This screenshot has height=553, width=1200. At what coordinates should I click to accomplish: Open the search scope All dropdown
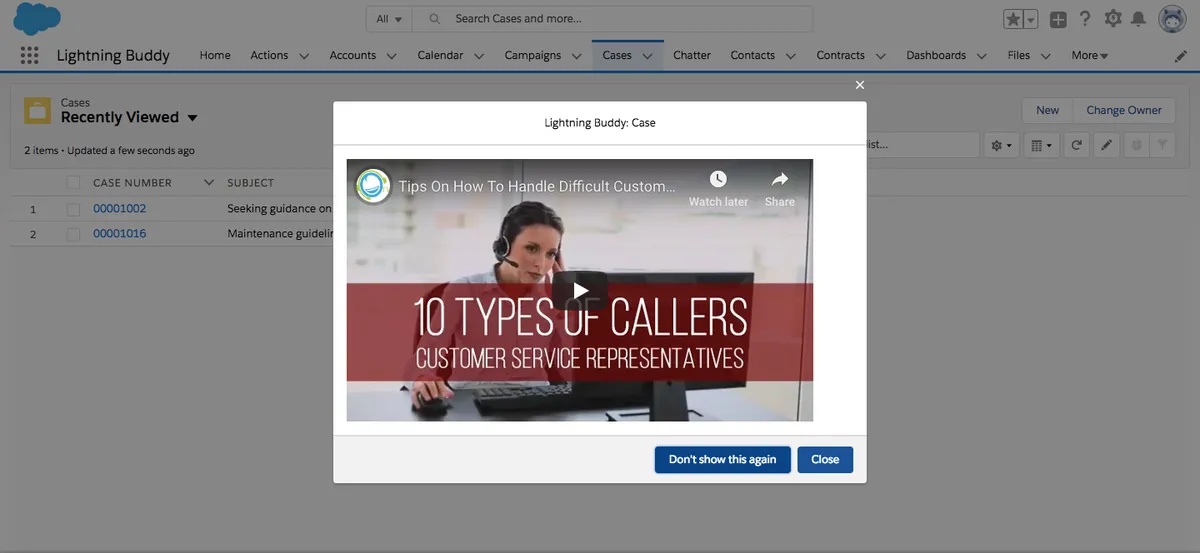389,19
